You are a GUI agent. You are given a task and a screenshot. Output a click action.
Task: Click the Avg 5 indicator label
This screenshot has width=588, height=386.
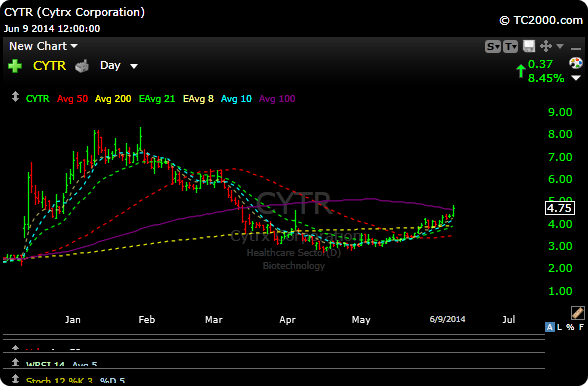coord(85,364)
